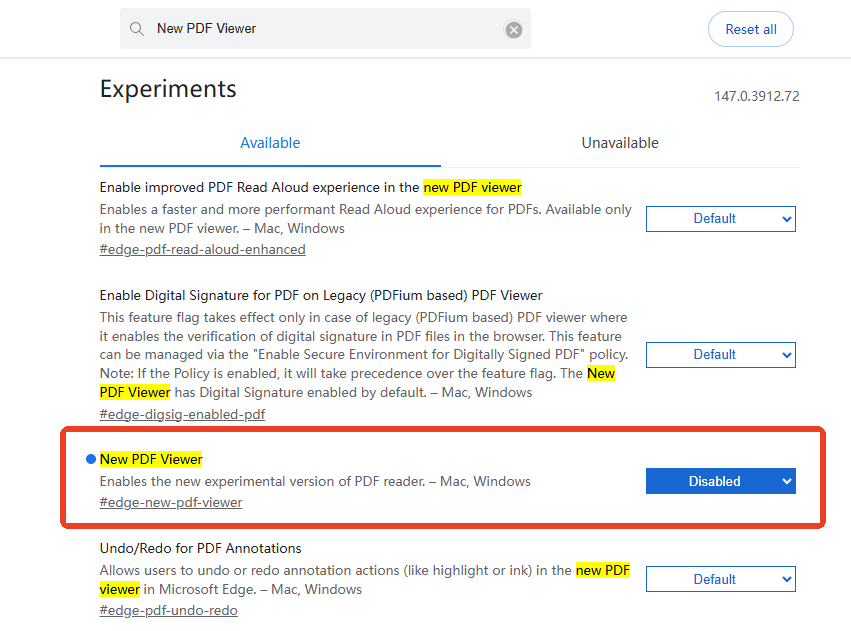This screenshot has width=851, height=631.
Task: Open the #edge-new-pdf-viewer link
Action: (x=170, y=502)
